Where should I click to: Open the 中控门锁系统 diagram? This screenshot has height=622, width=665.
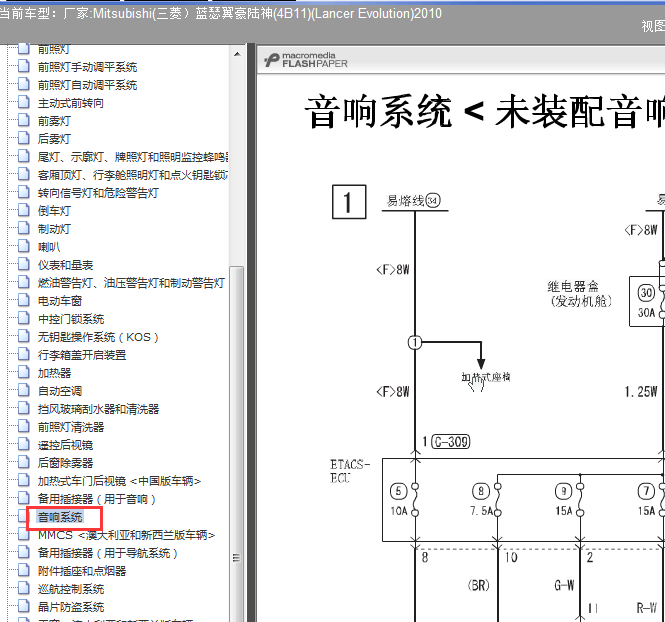pos(70,319)
